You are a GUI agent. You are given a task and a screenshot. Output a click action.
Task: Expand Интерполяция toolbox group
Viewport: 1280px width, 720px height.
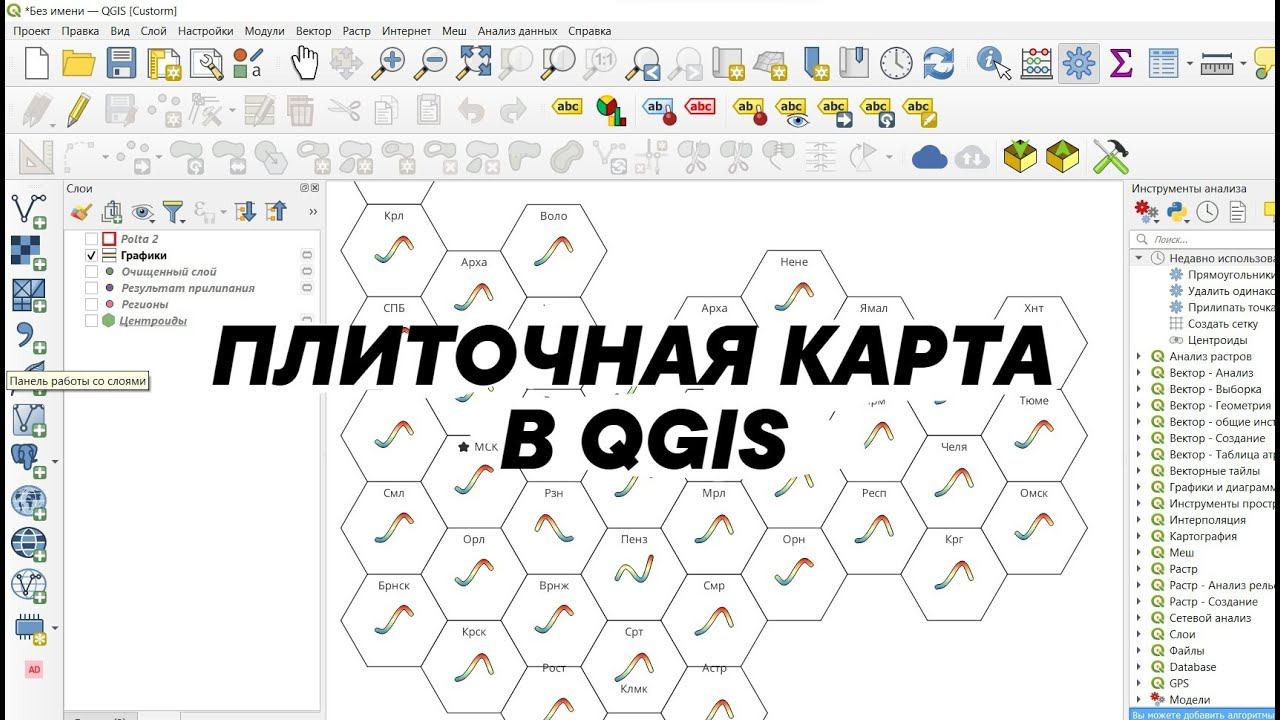[x=1138, y=520]
